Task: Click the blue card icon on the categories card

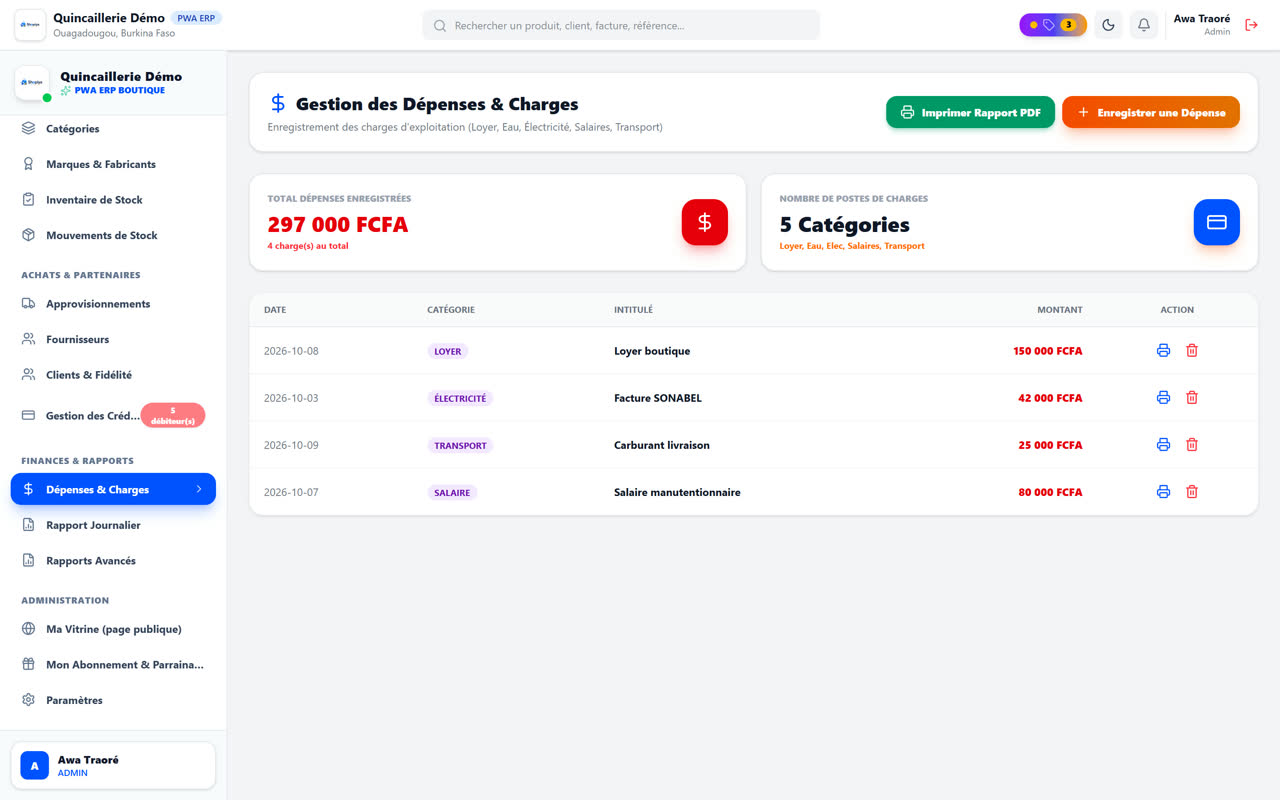Action: [x=1217, y=223]
